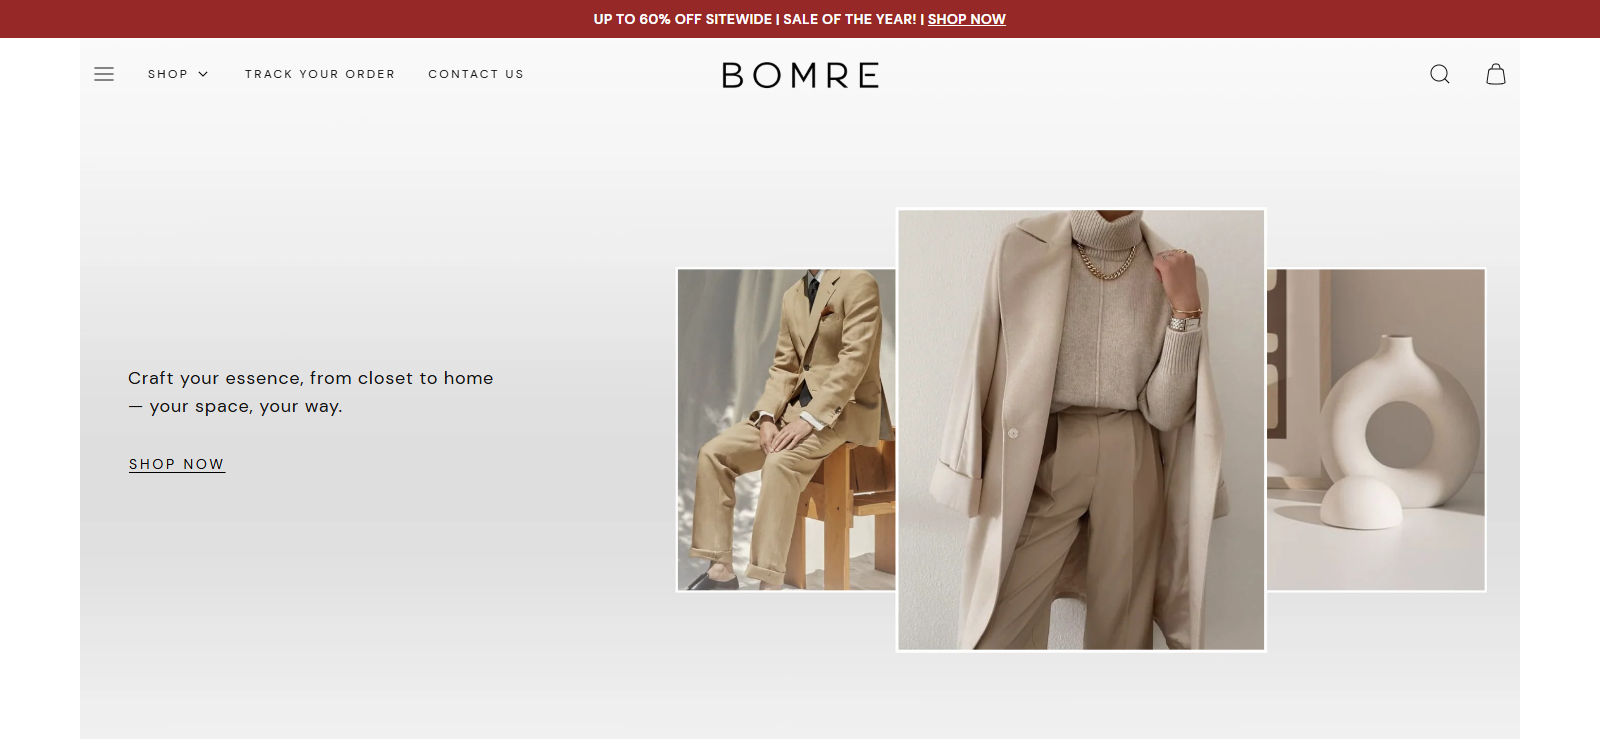This screenshot has height=739, width=1600.
Task: Open the Contact Us page
Action: [x=476, y=74]
